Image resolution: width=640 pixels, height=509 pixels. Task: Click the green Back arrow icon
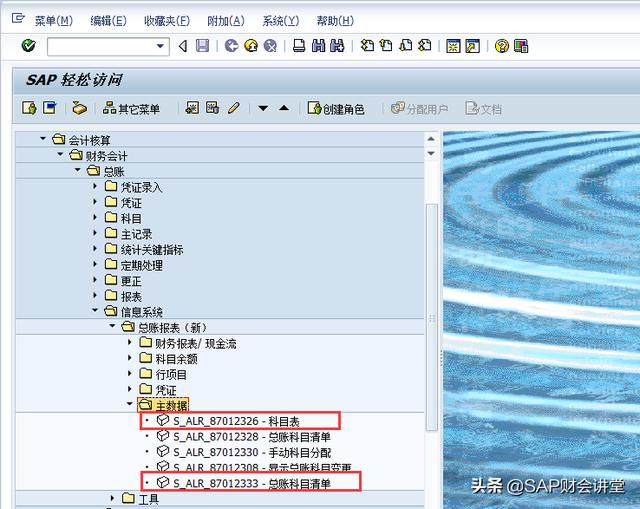pos(231,46)
